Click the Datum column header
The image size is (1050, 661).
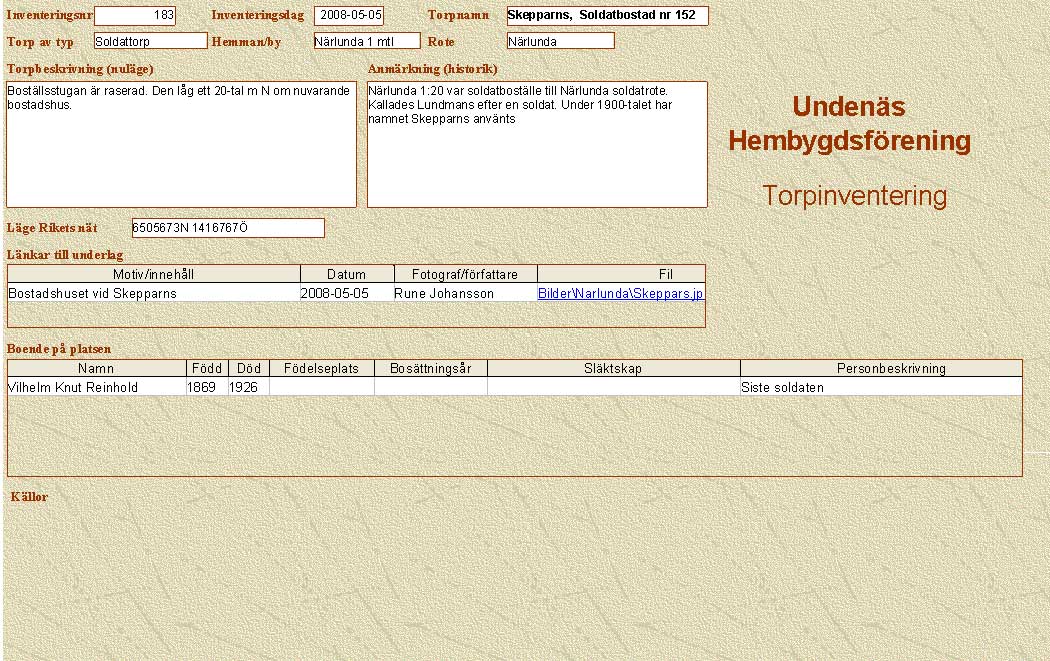pos(347,274)
